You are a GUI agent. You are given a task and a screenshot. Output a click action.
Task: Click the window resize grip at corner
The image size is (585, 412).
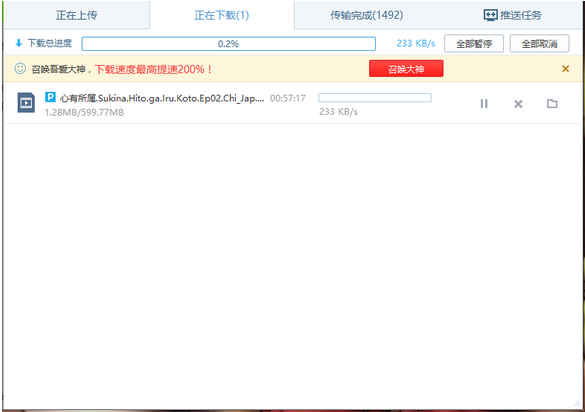pos(576,402)
